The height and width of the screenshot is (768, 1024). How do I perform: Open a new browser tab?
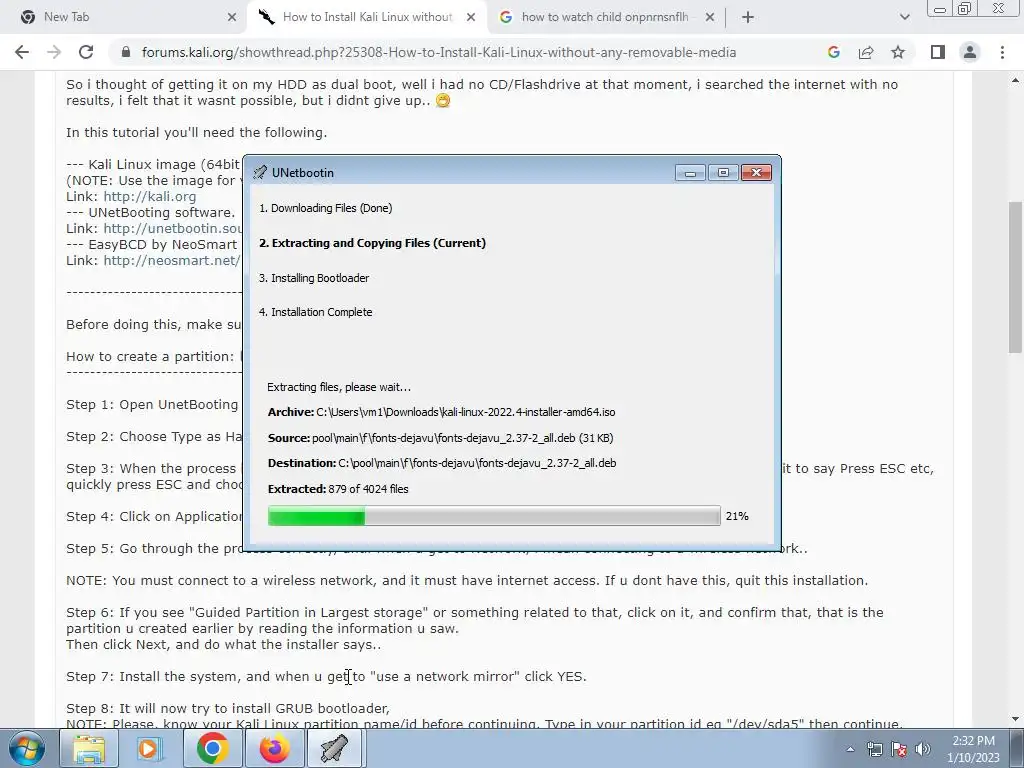coord(748,17)
